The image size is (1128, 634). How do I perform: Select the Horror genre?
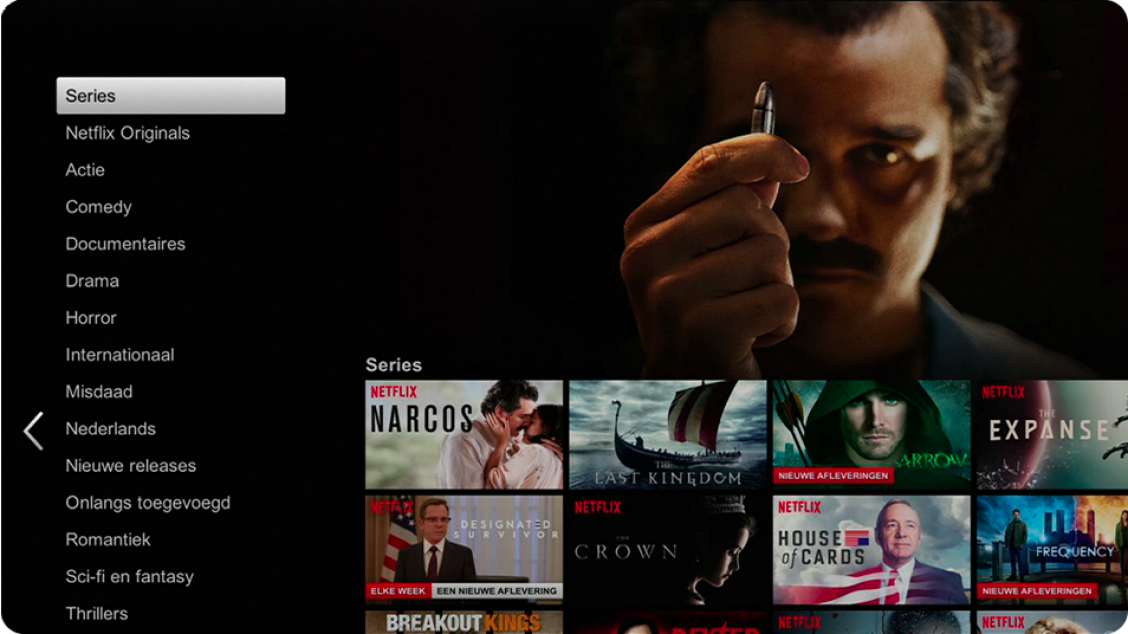click(91, 317)
